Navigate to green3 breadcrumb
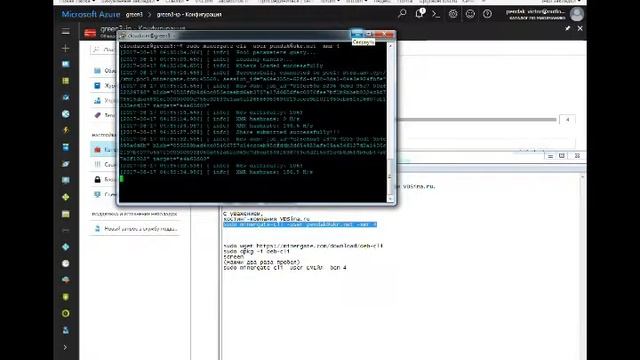This screenshot has width=640, height=360. pyautogui.click(x=134, y=14)
